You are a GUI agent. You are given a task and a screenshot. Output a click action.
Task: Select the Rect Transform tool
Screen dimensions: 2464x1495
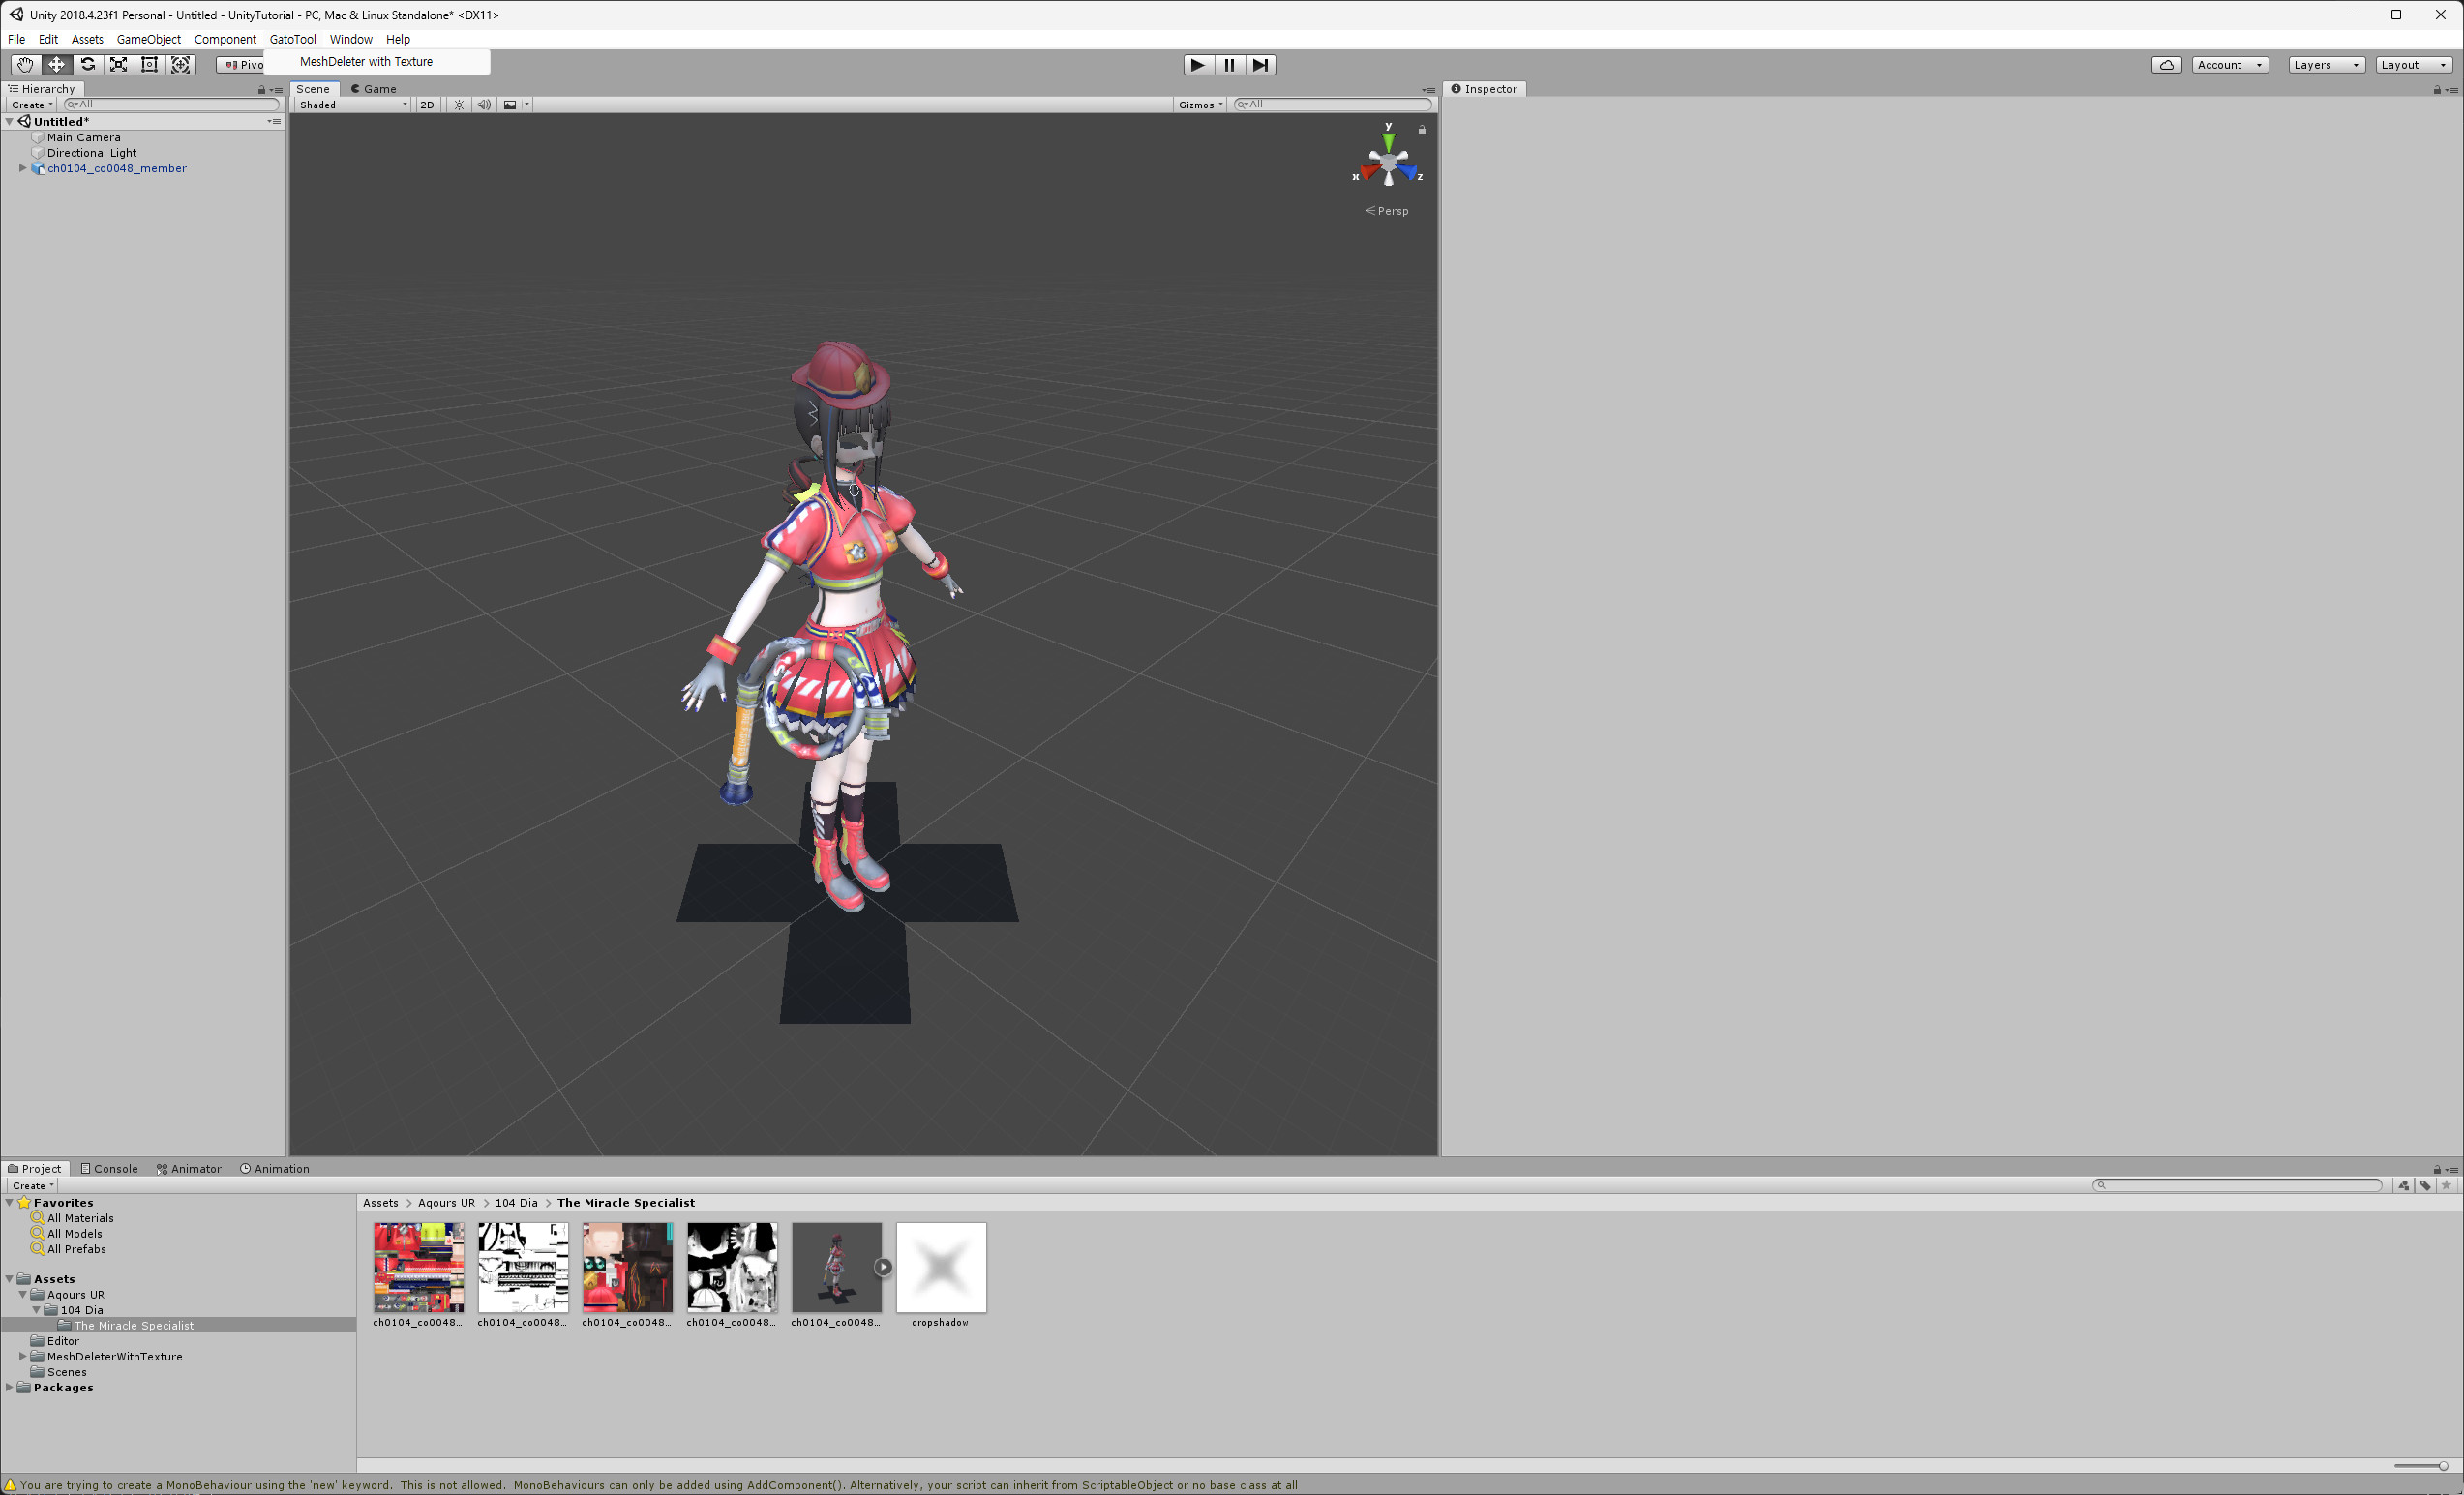point(149,64)
